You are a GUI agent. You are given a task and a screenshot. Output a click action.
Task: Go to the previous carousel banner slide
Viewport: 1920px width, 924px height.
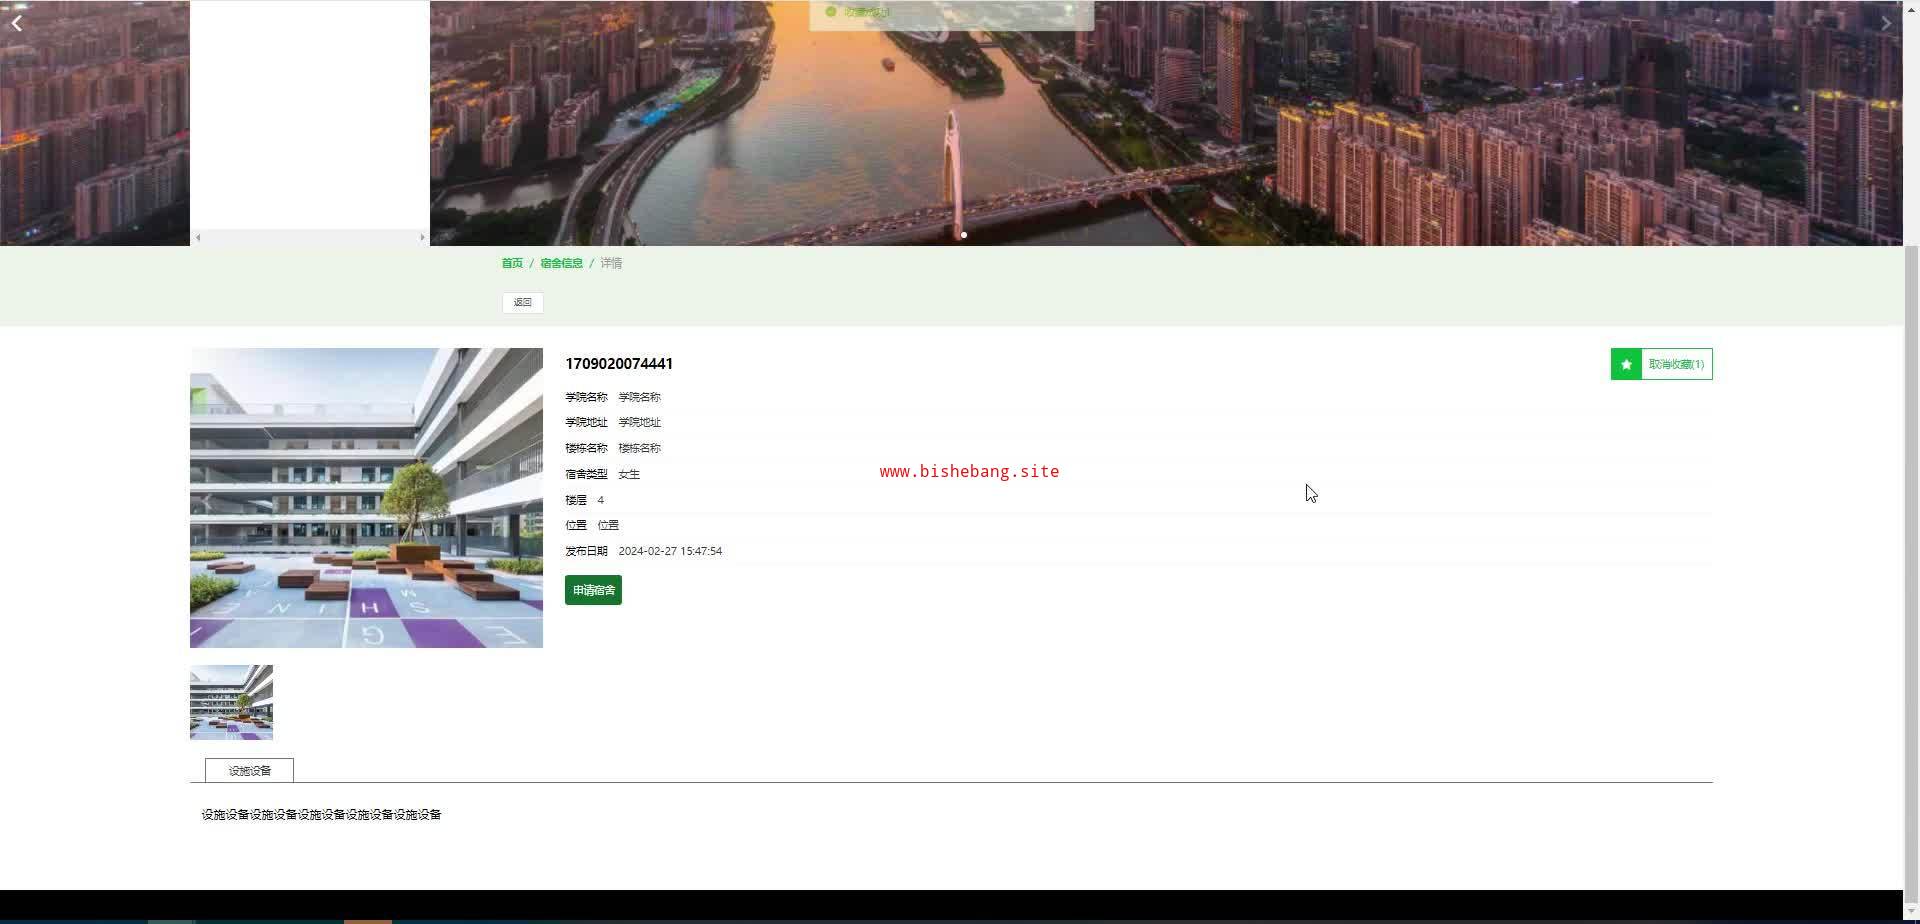[17, 23]
